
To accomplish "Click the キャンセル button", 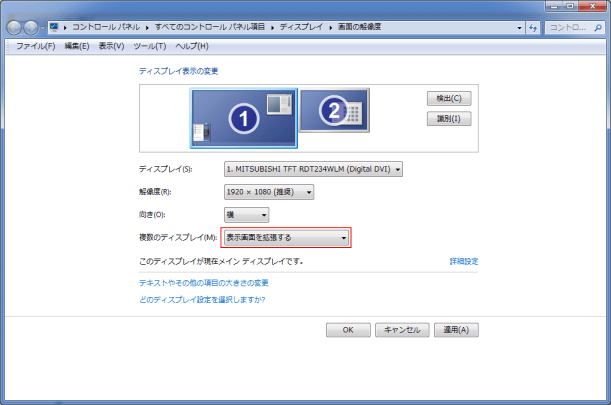I will pos(402,330).
